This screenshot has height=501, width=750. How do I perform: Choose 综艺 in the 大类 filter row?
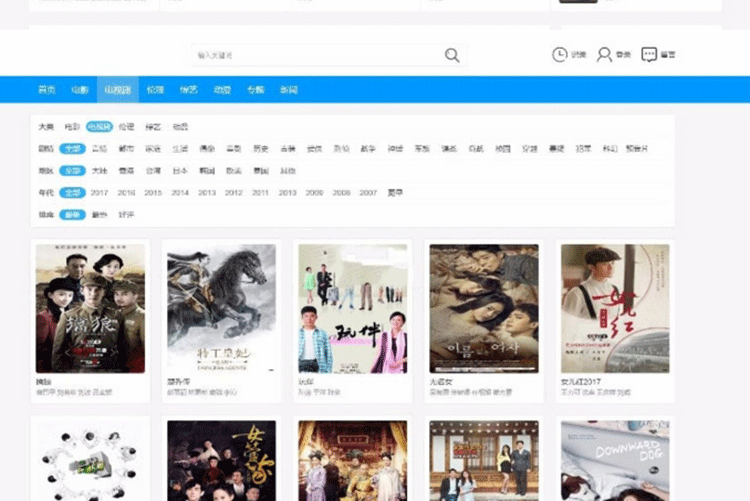[x=153, y=127]
